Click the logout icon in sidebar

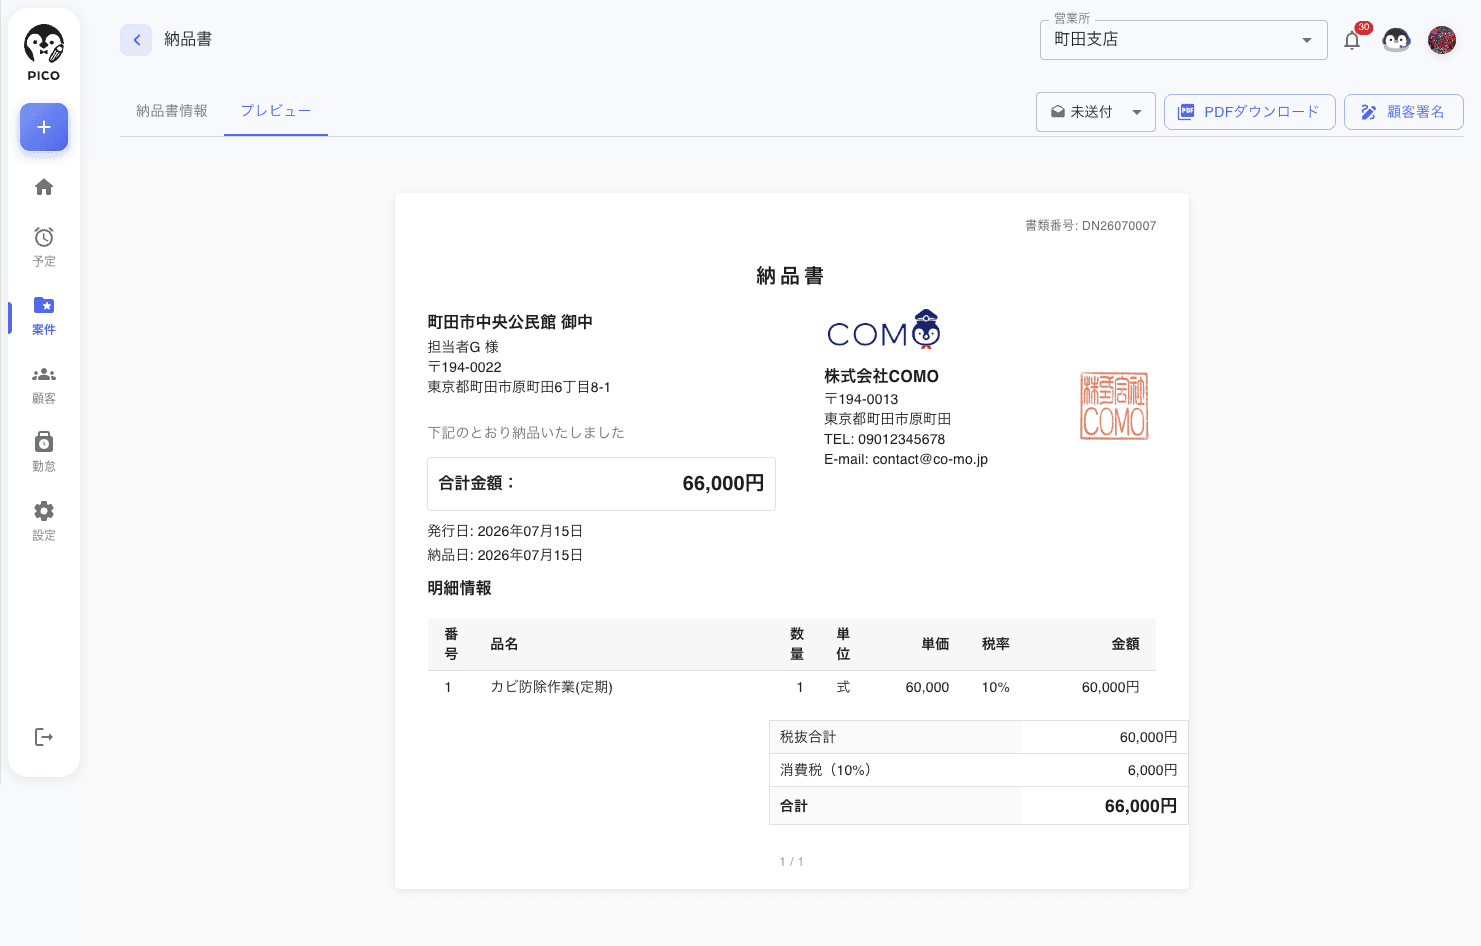[44, 737]
